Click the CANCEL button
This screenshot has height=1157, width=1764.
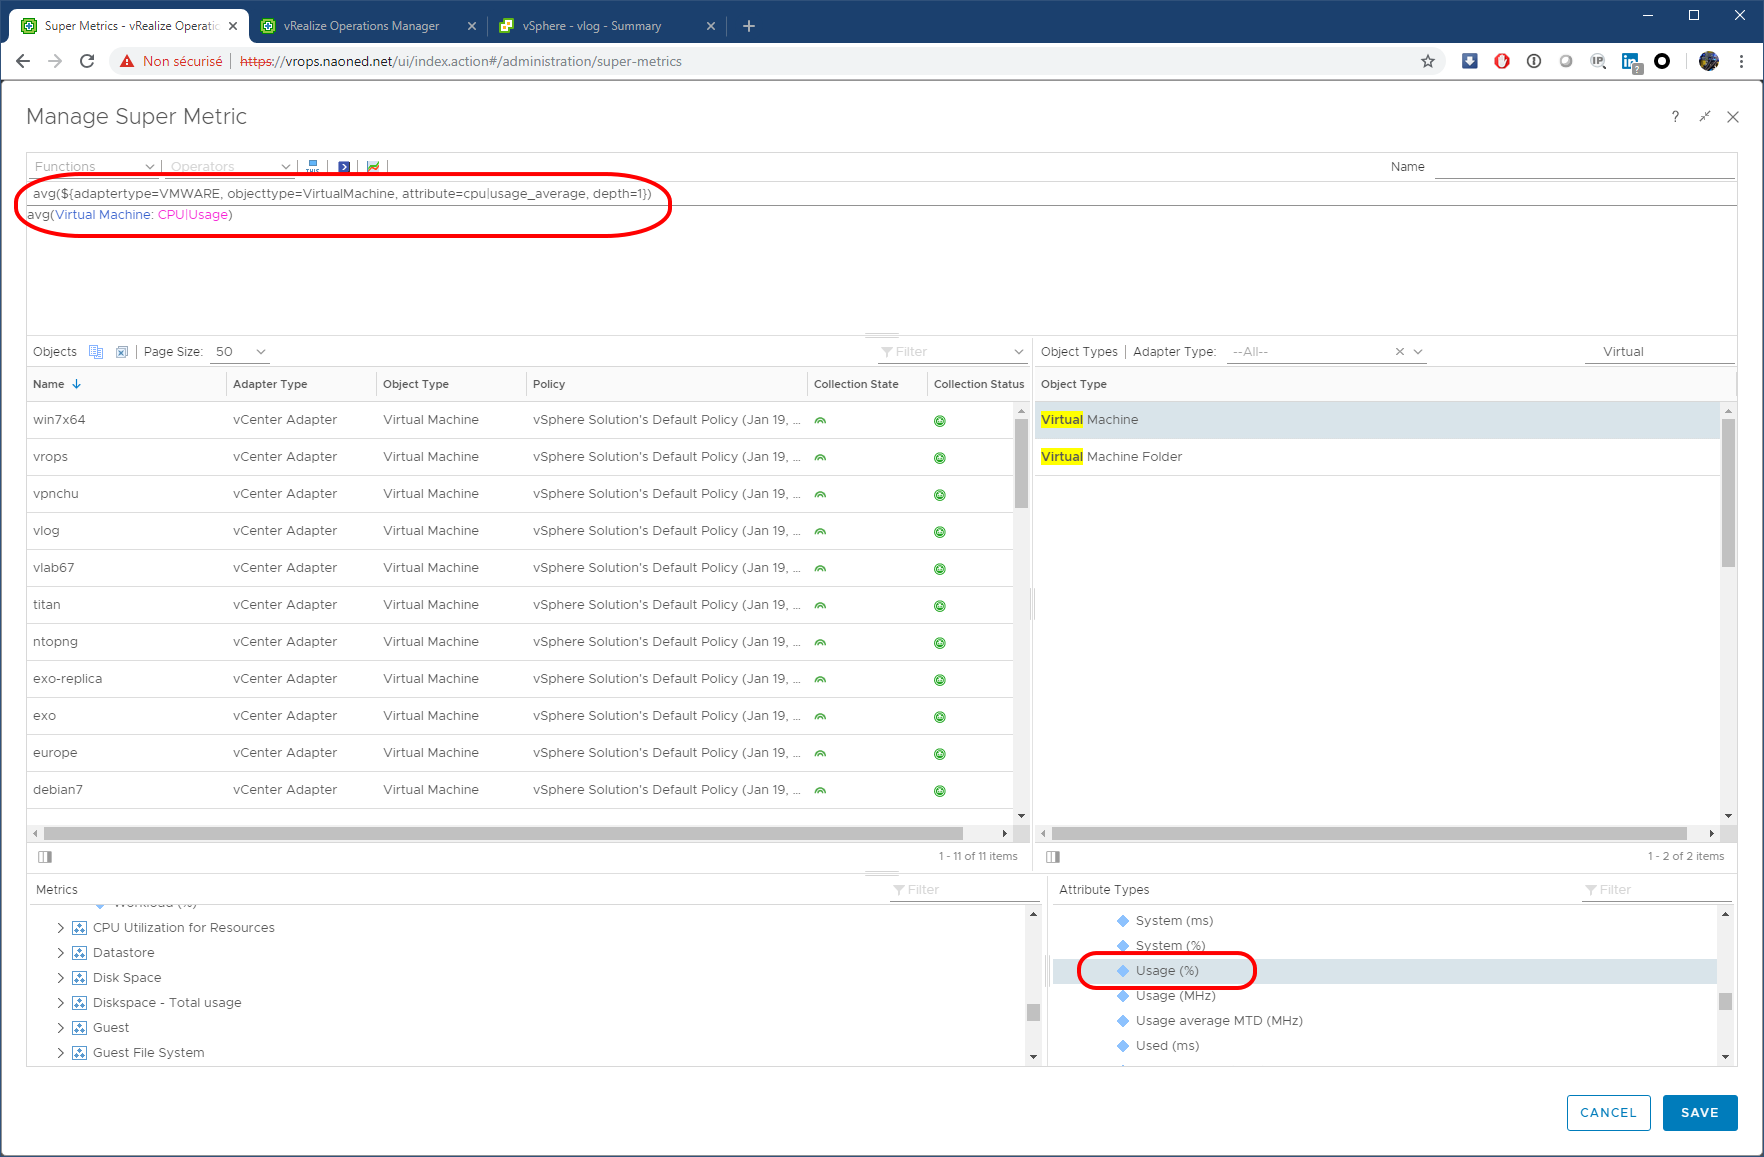[1608, 1113]
